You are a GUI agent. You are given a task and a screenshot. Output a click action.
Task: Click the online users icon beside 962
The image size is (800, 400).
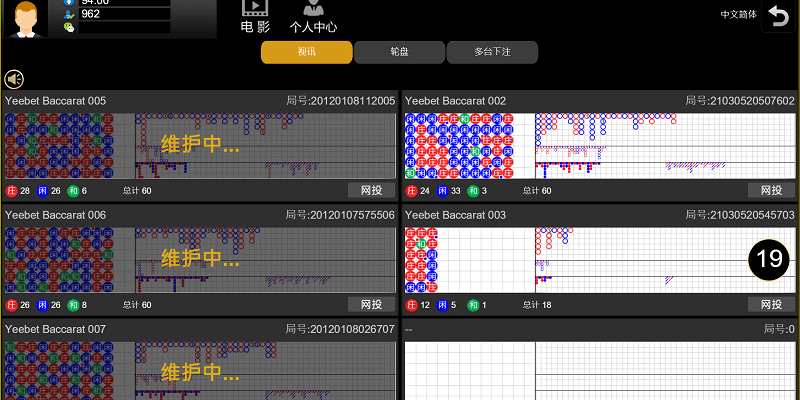coord(69,14)
